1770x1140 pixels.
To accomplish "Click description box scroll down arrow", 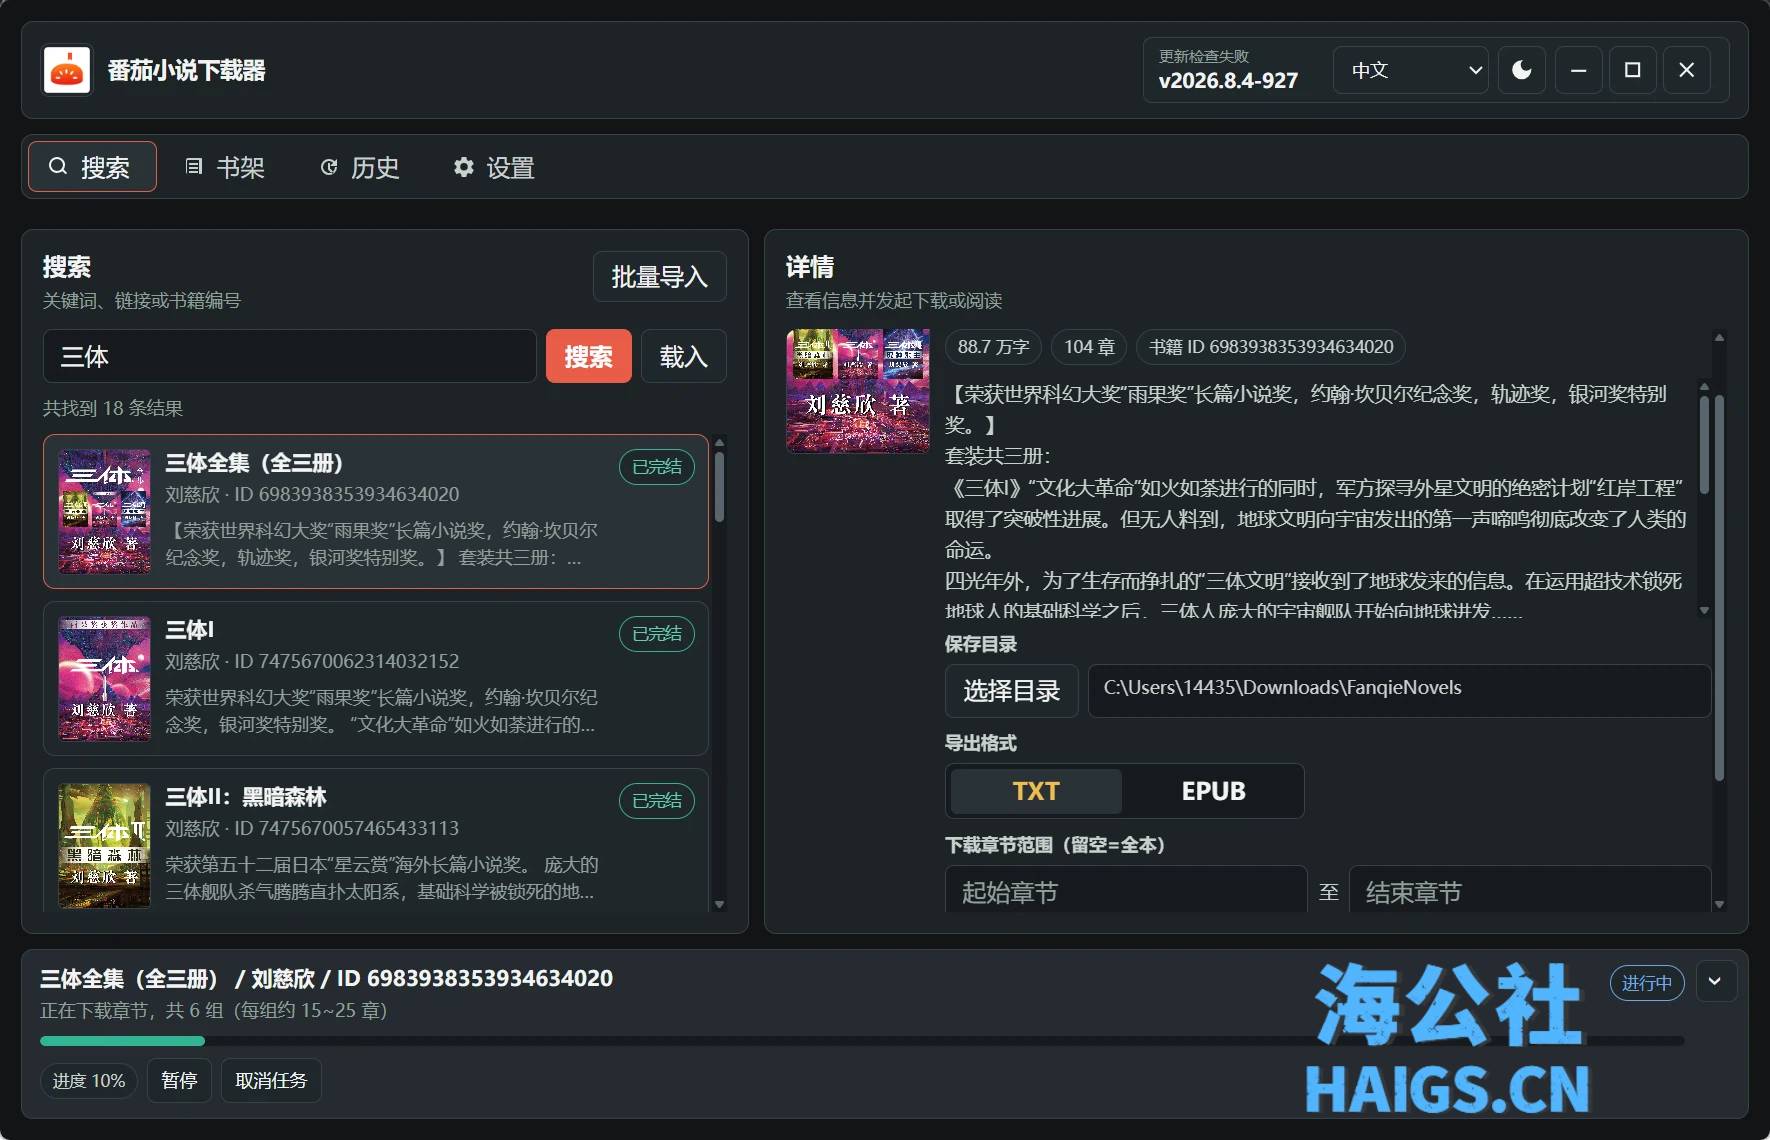I will click(x=1705, y=610).
